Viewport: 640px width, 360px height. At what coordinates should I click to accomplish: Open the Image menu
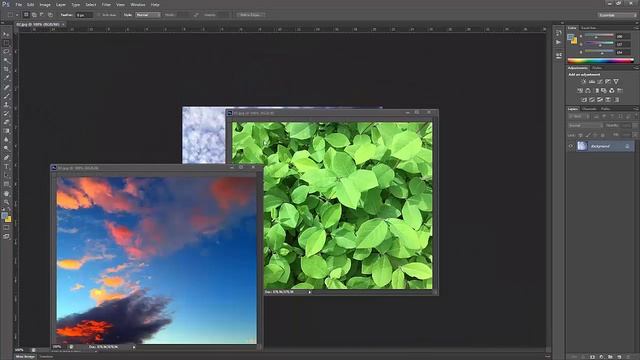coord(45,4)
